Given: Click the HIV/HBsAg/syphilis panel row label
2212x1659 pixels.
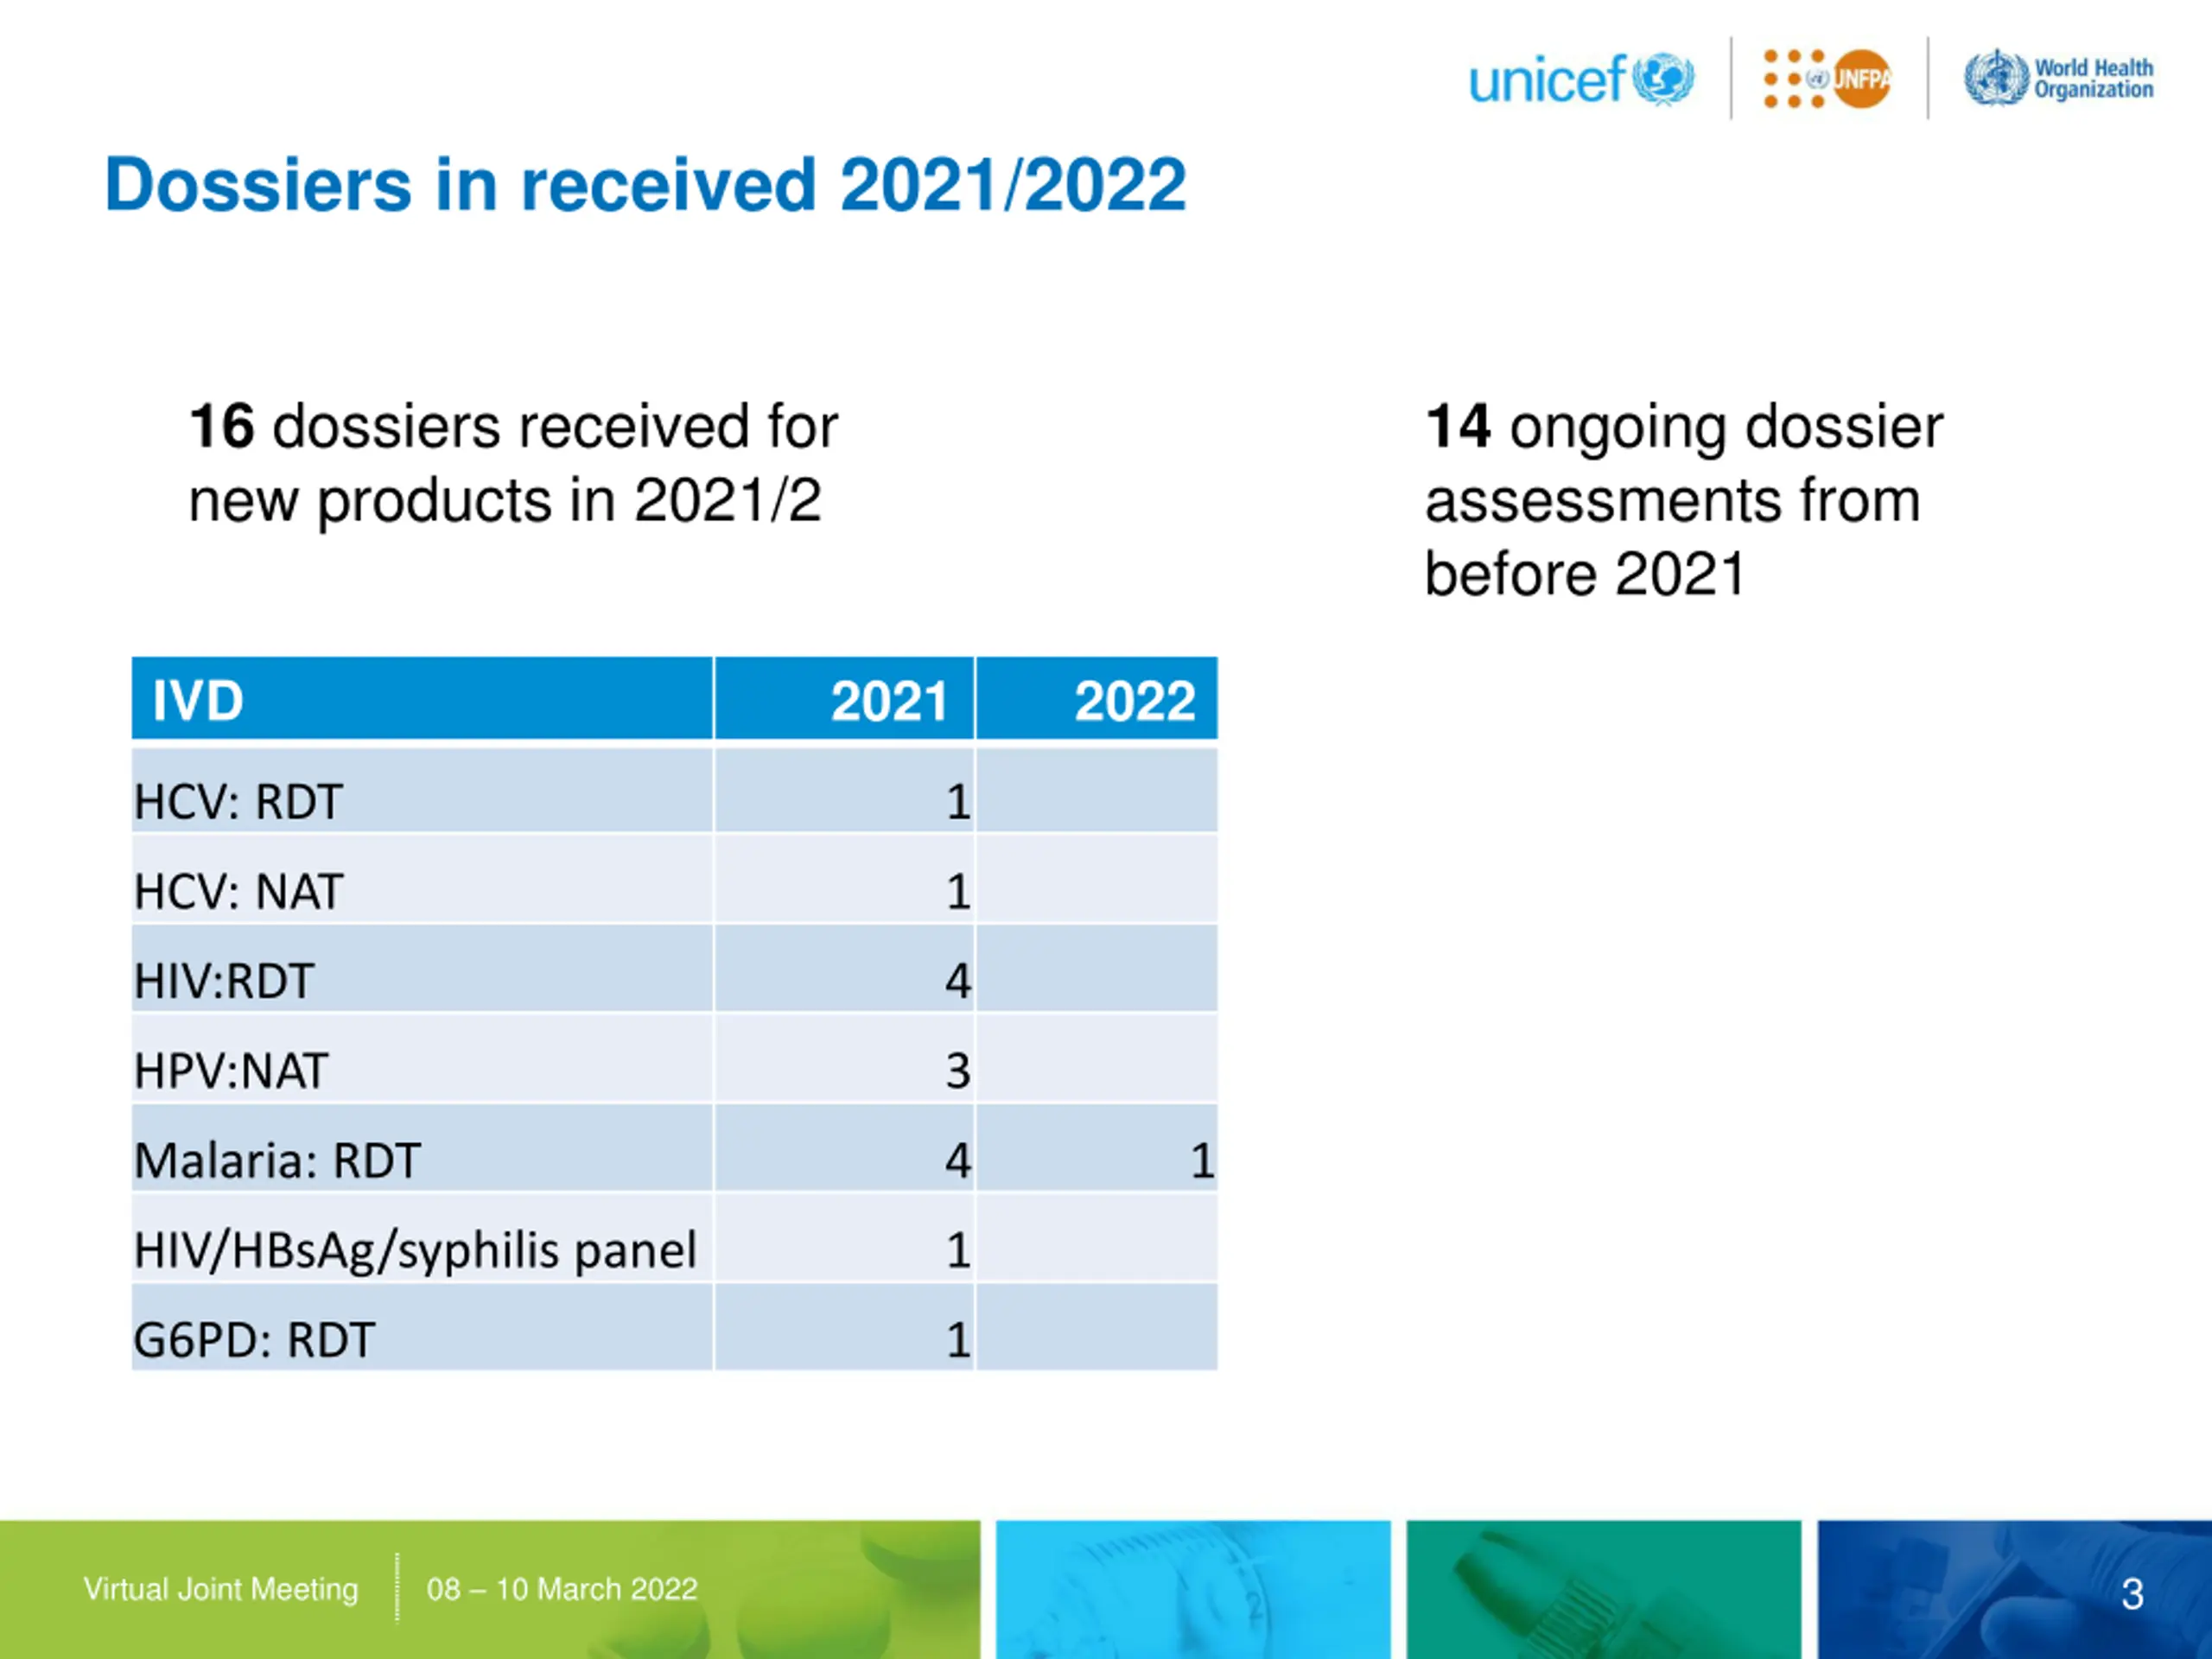Looking at the screenshot, I should click(x=415, y=1250).
